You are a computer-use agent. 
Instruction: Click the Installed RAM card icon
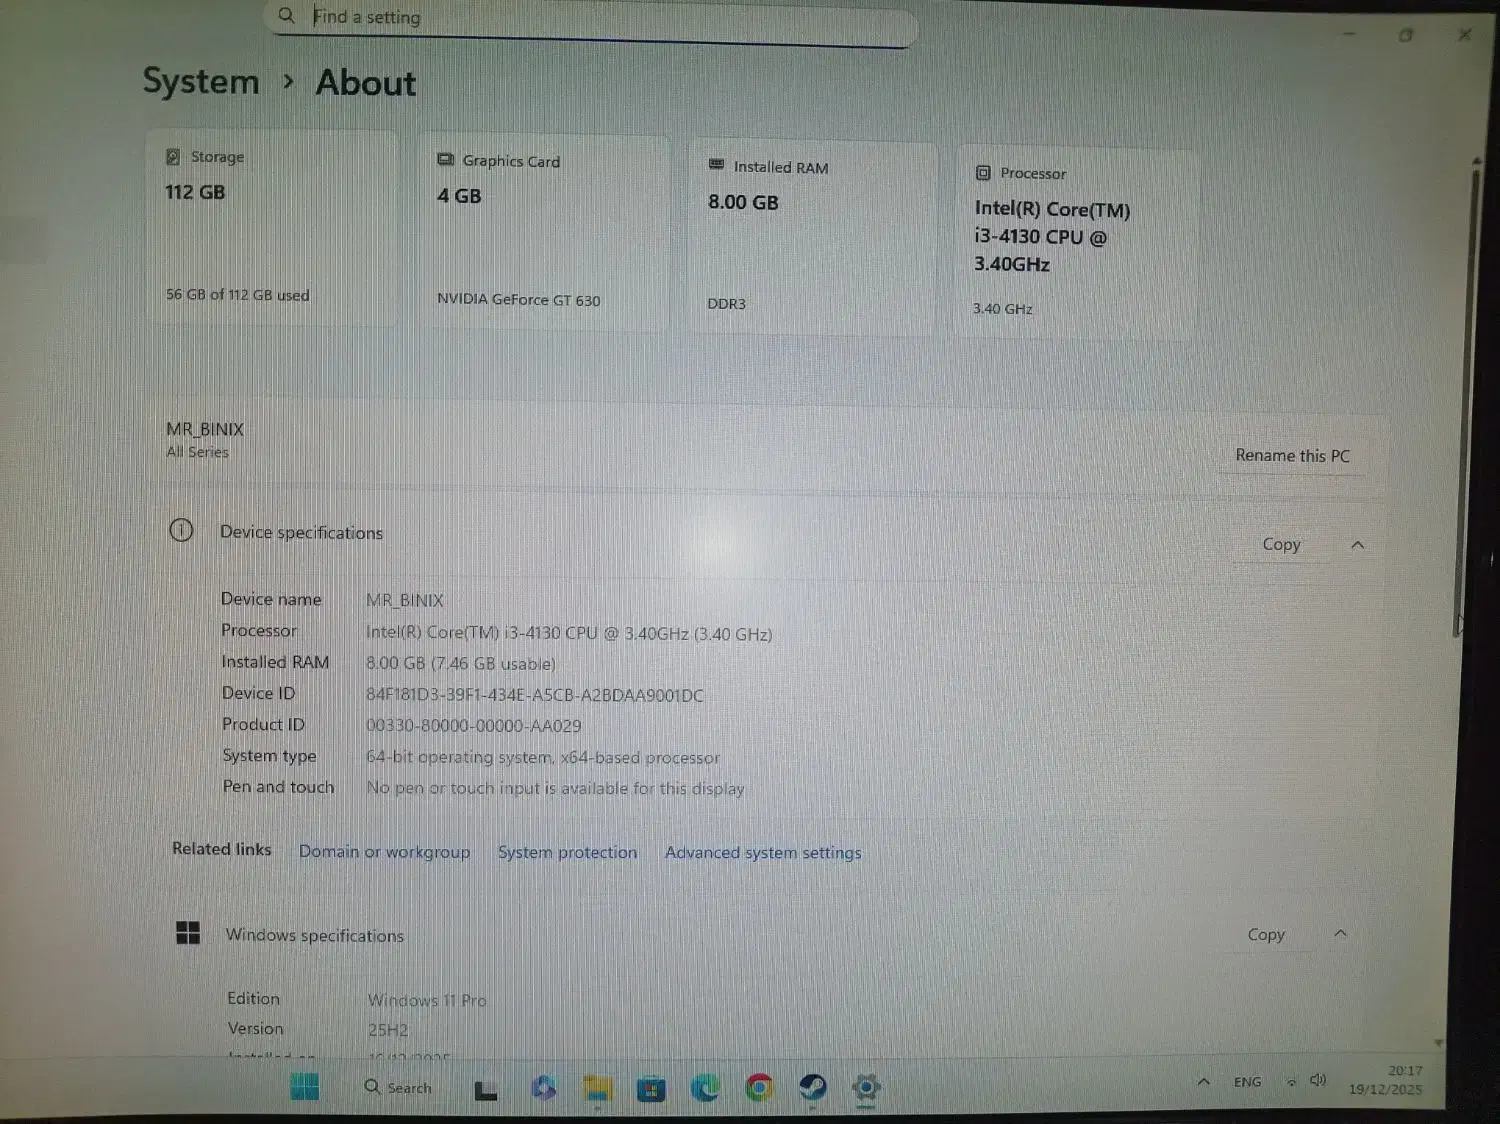click(x=716, y=165)
